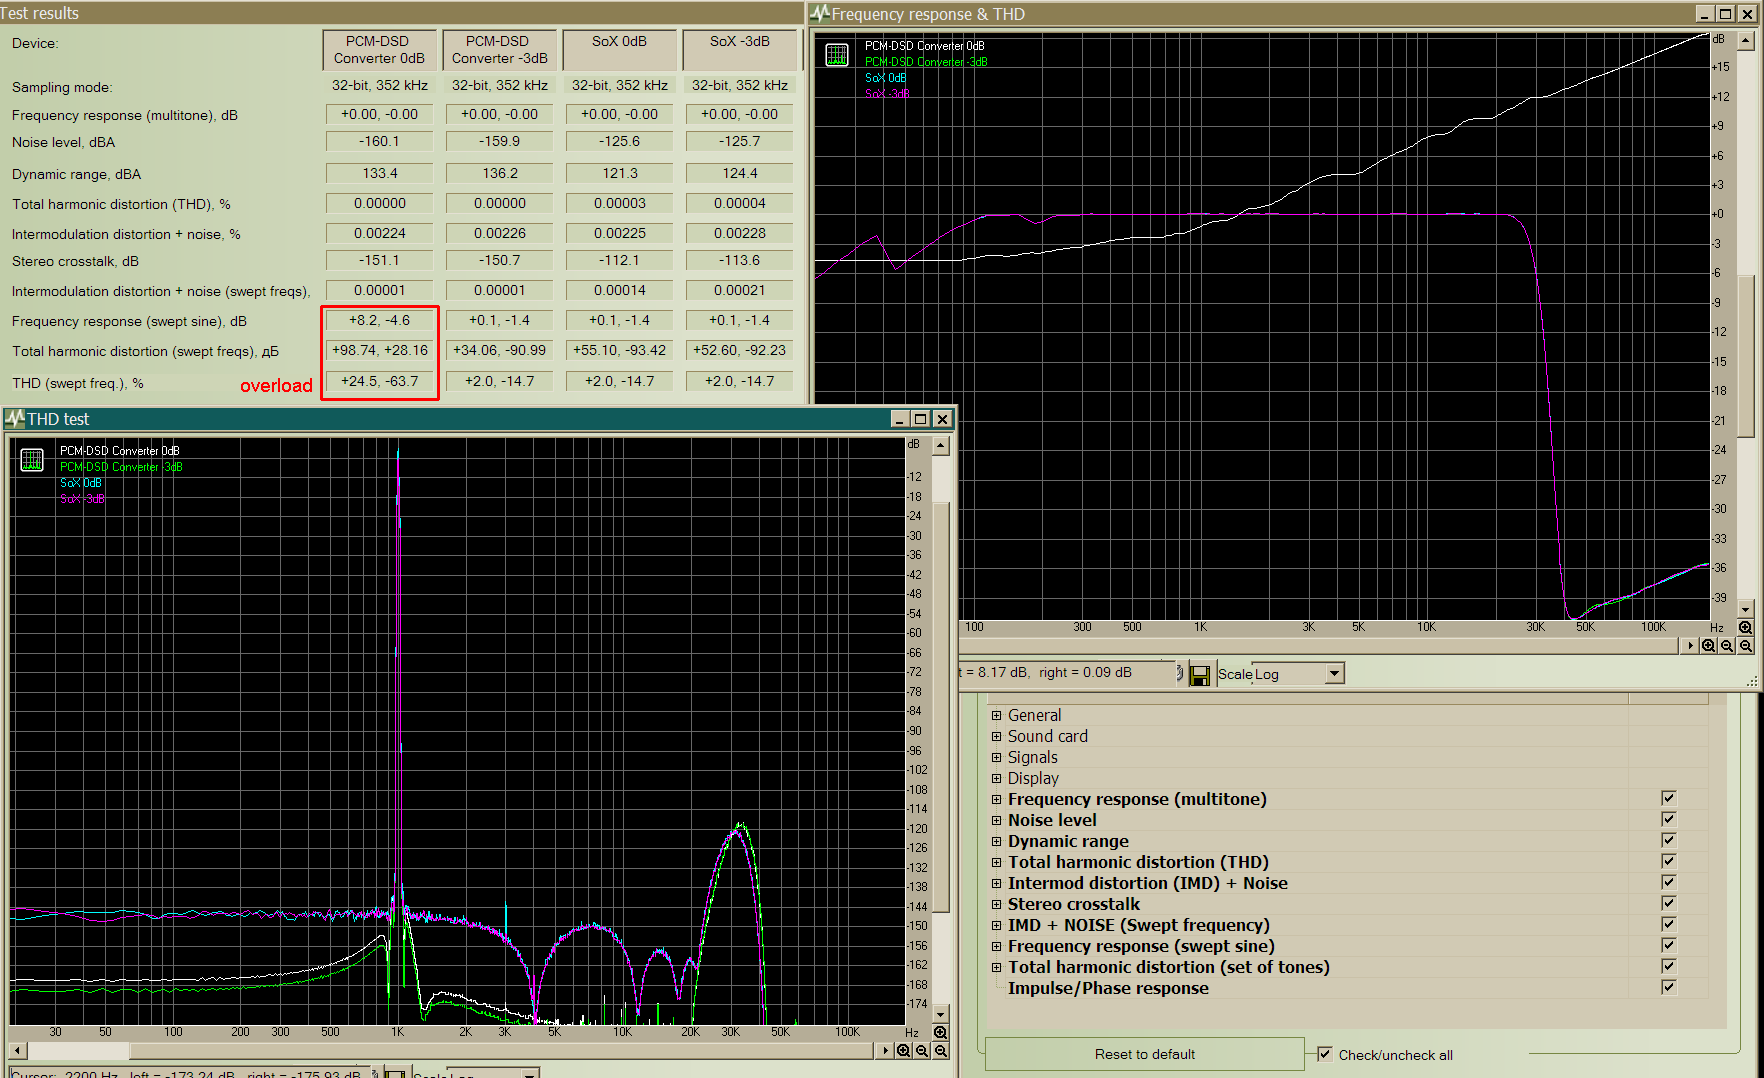Open the Scale Log dropdown
Viewport: 1764px width, 1078px height.
(x=1334, y=674)
